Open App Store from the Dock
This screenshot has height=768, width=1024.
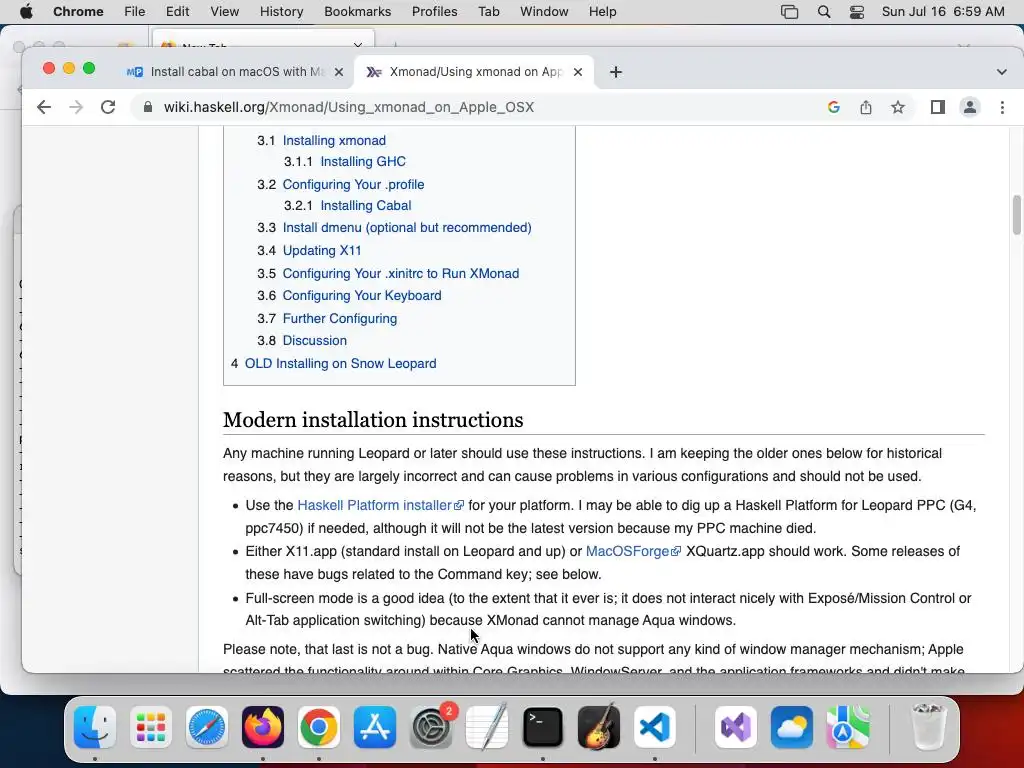(375, 727)
